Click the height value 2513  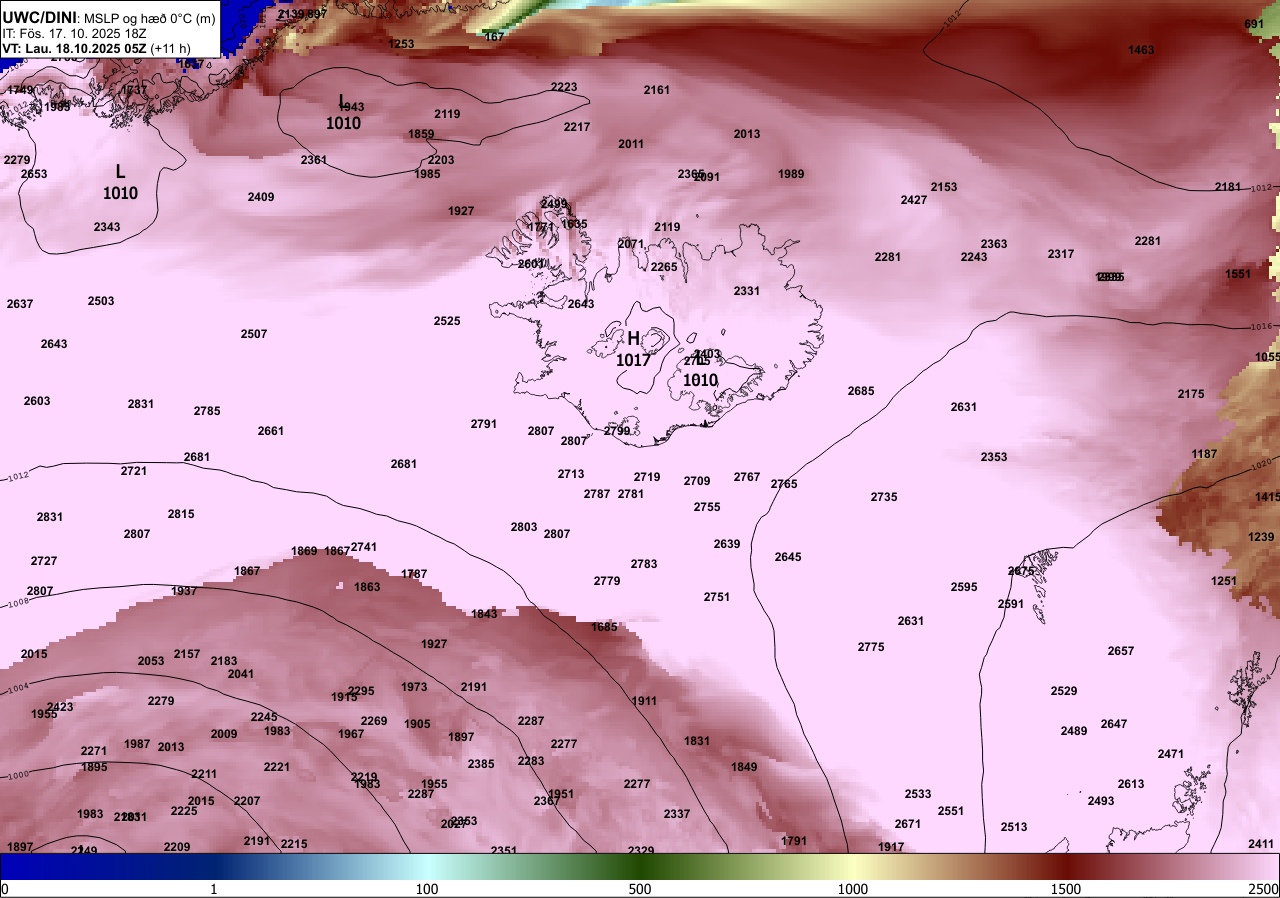[x=1014, y=828]
